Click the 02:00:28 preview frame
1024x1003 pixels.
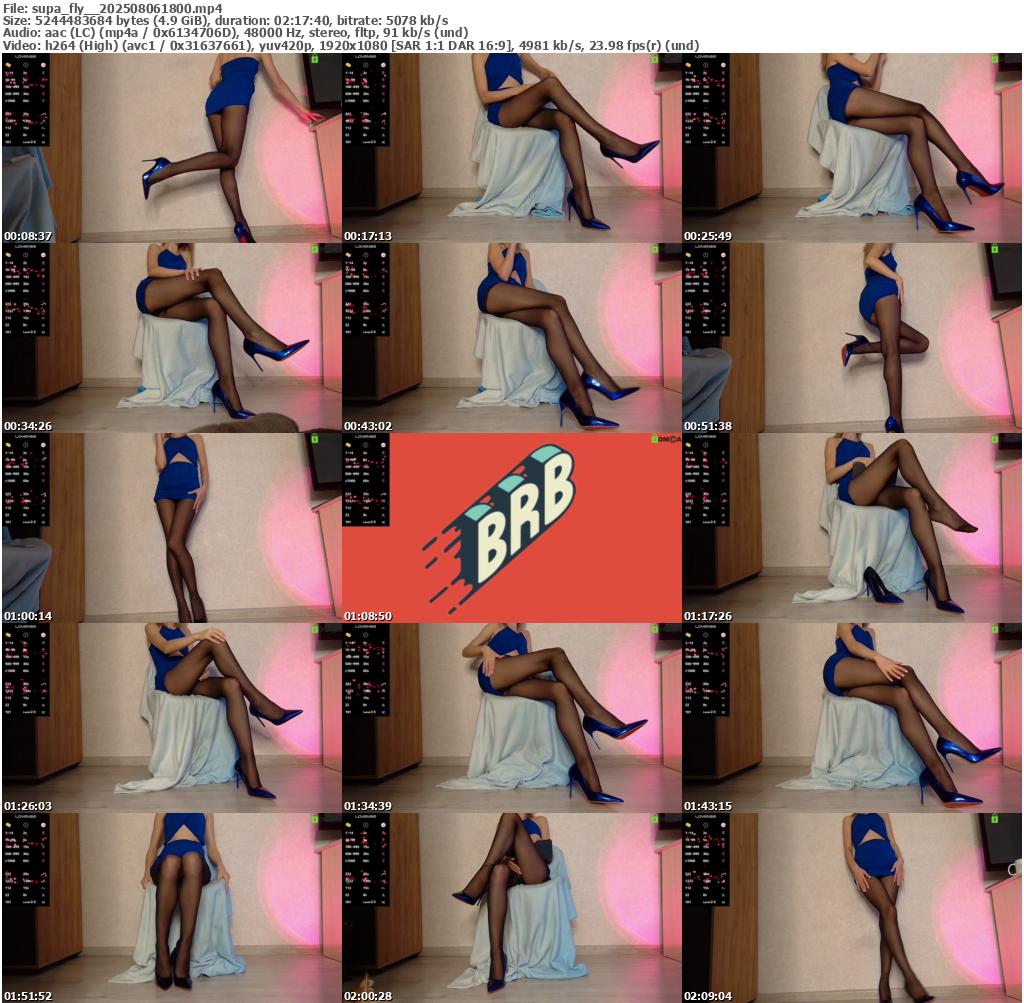[511, 908]
